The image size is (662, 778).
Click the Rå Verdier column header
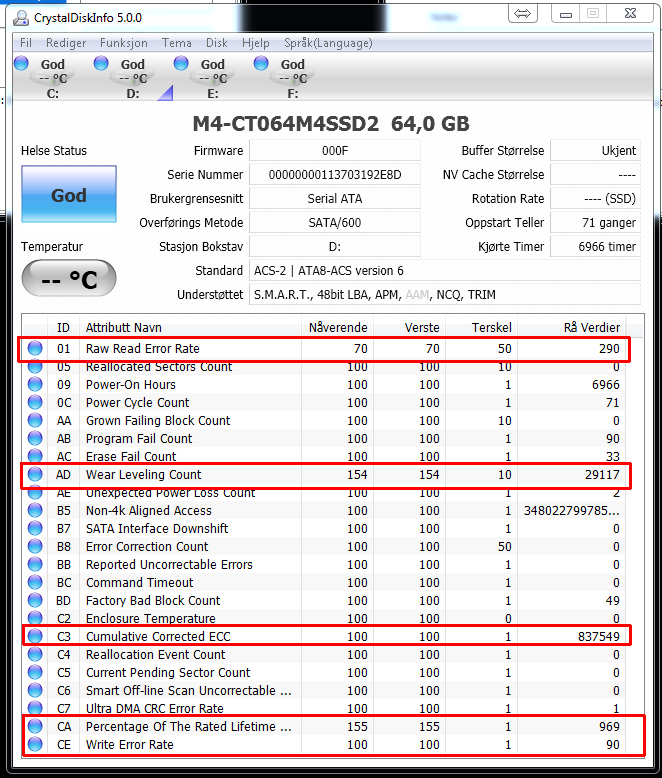click(572, 327)
